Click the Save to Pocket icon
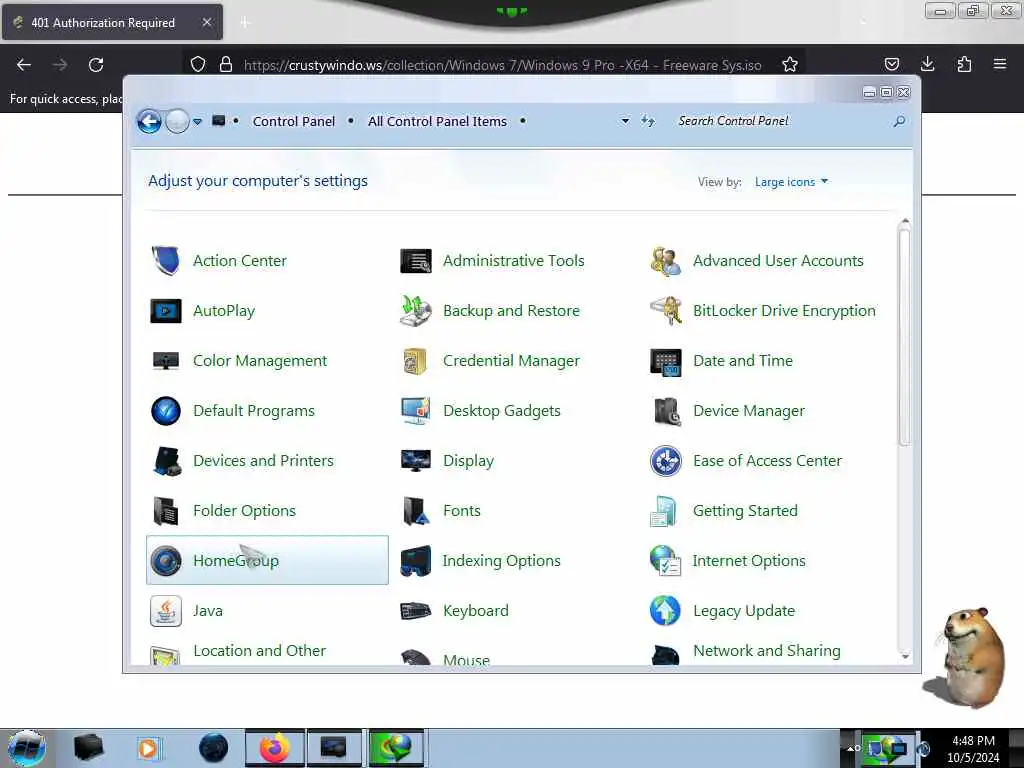This screenshot has width=1024, height=768. pyautogui.click(x=891, y=64)
